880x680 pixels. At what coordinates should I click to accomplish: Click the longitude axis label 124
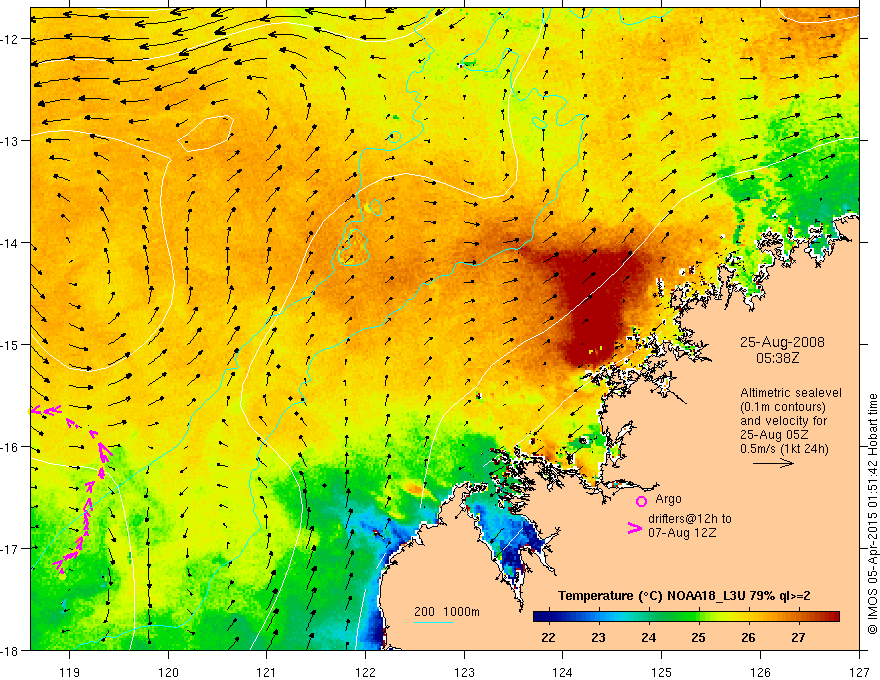pos(563,672)
